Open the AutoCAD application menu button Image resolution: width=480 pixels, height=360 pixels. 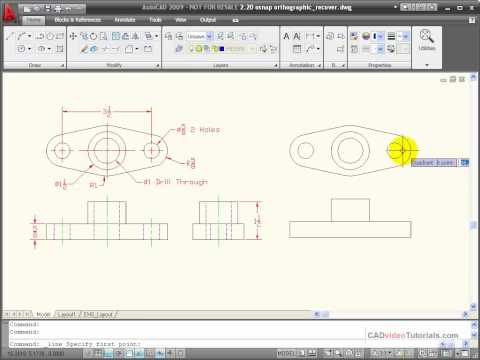pyautogui.click(x=9, y=13)
